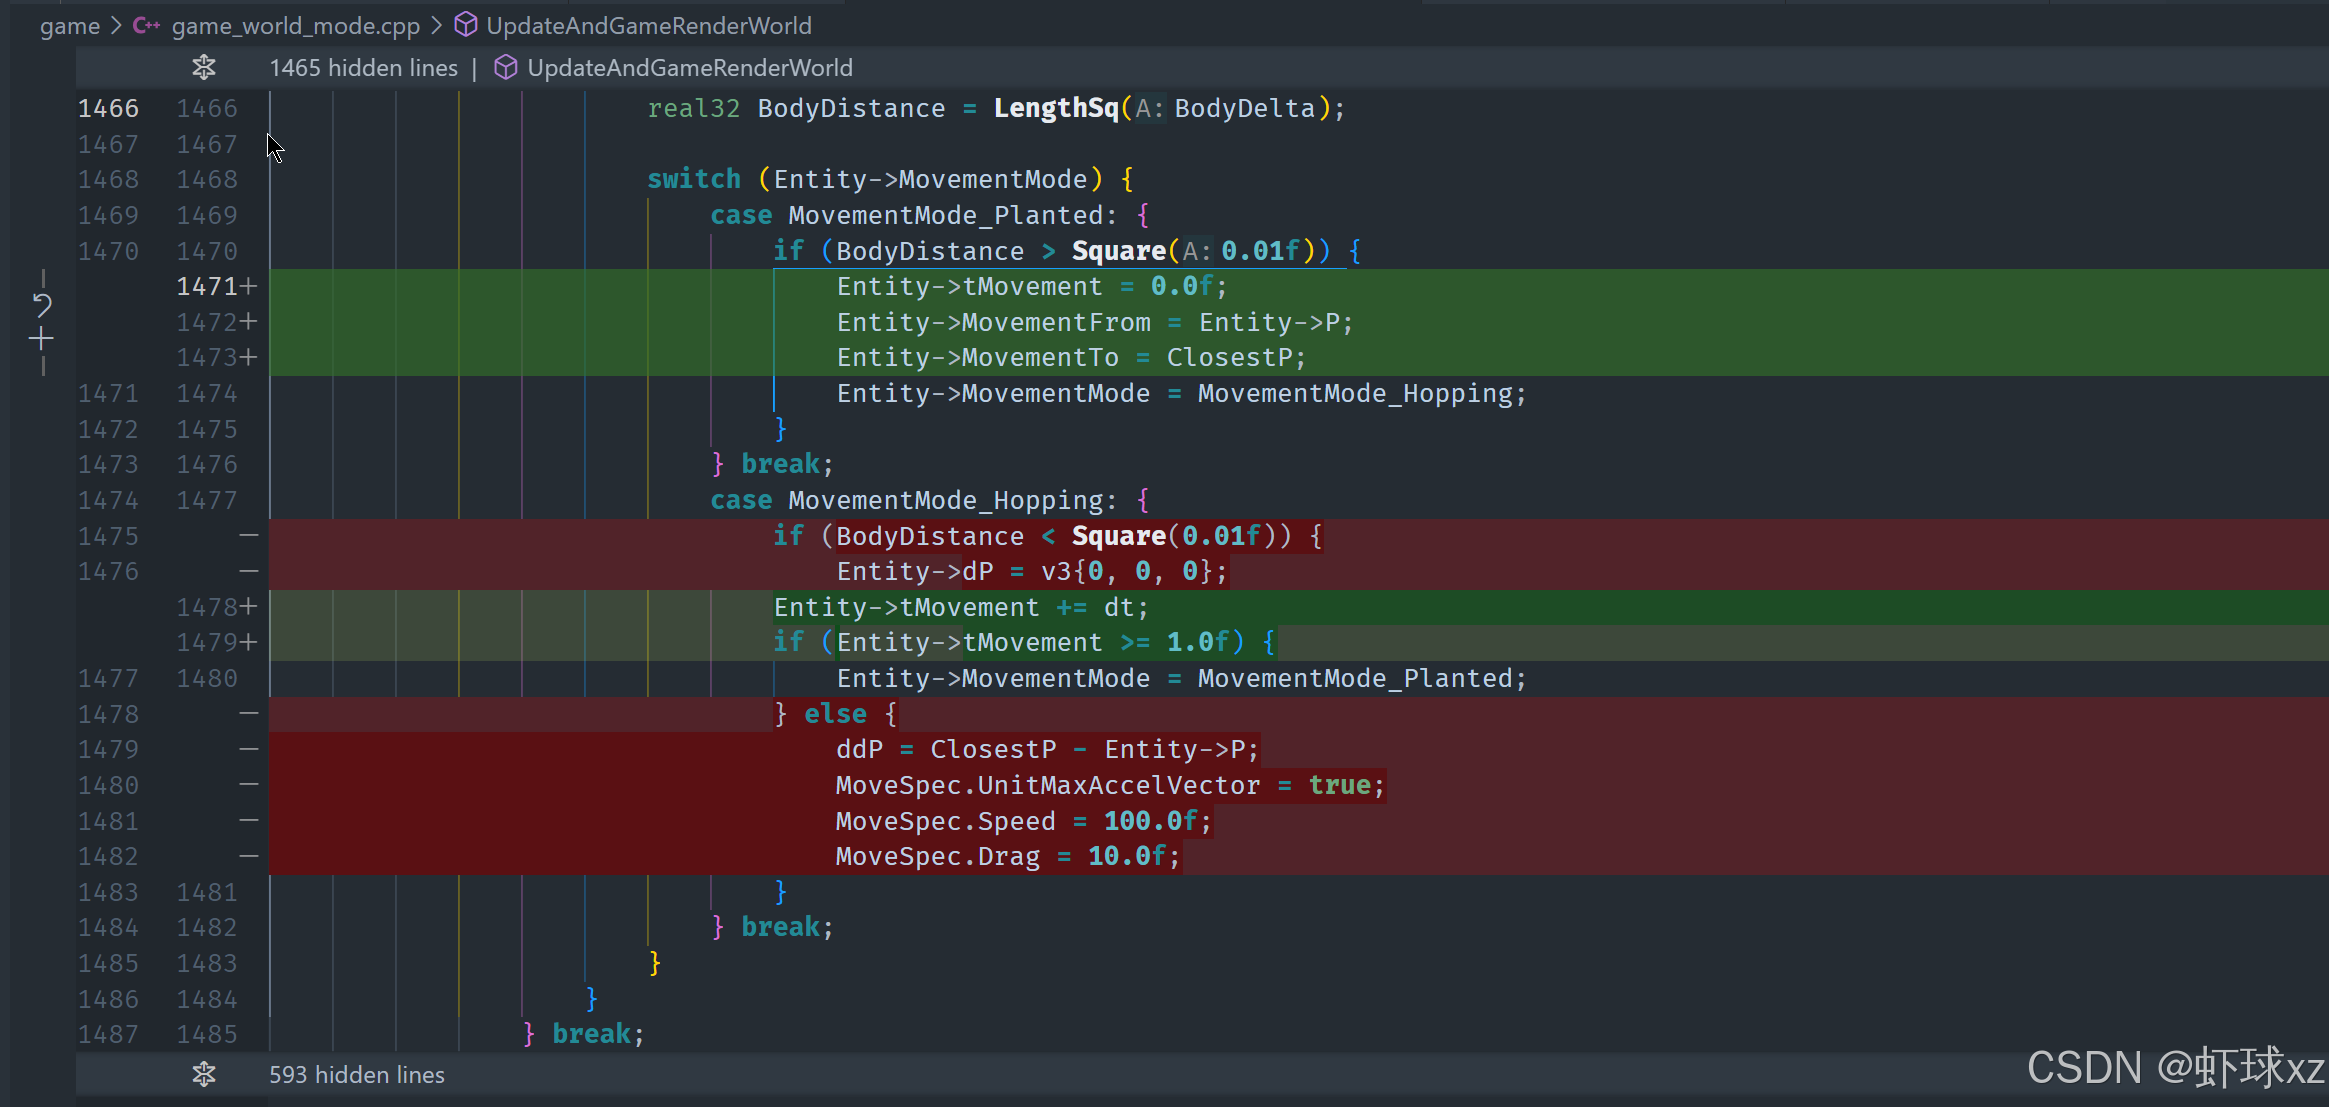This screenshot has width=2329, height=1107.
Task: Click the revert change arrow in the gutter
Action: coord(42,304)
